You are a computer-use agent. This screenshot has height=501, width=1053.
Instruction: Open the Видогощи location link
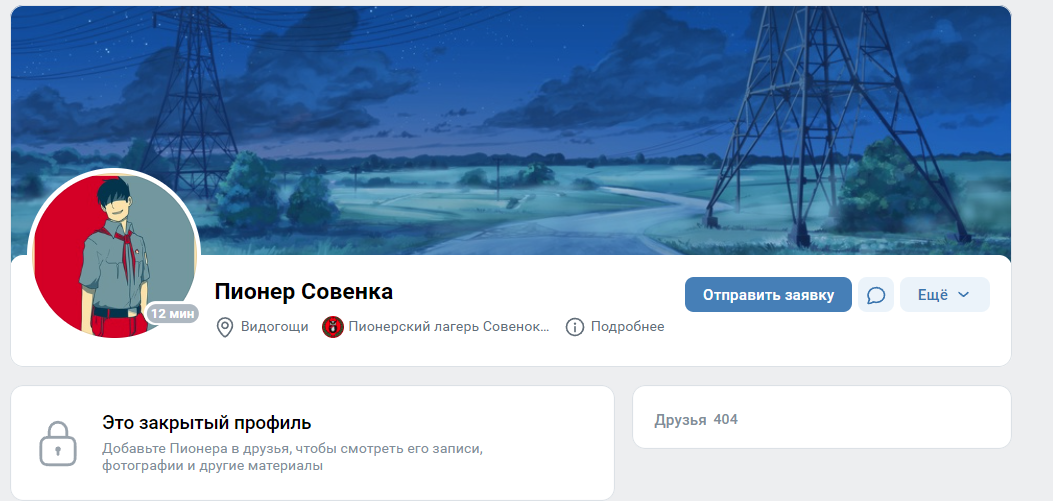[275, 327]
